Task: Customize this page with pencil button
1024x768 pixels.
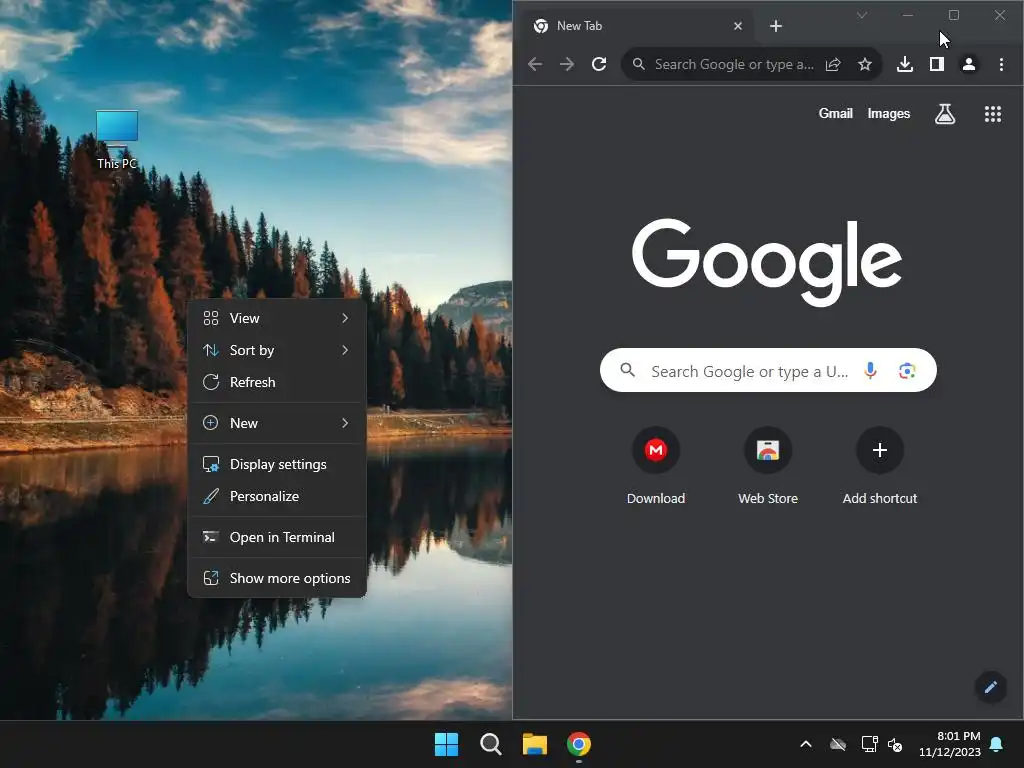Action: (x=990, y=687)
